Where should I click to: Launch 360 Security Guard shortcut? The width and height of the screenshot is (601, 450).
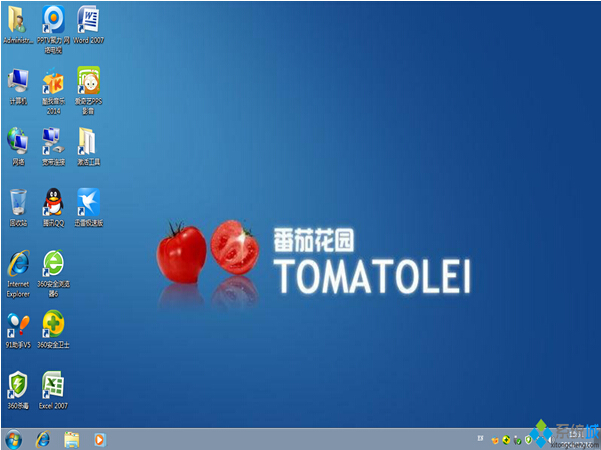(x=53, y=324)
